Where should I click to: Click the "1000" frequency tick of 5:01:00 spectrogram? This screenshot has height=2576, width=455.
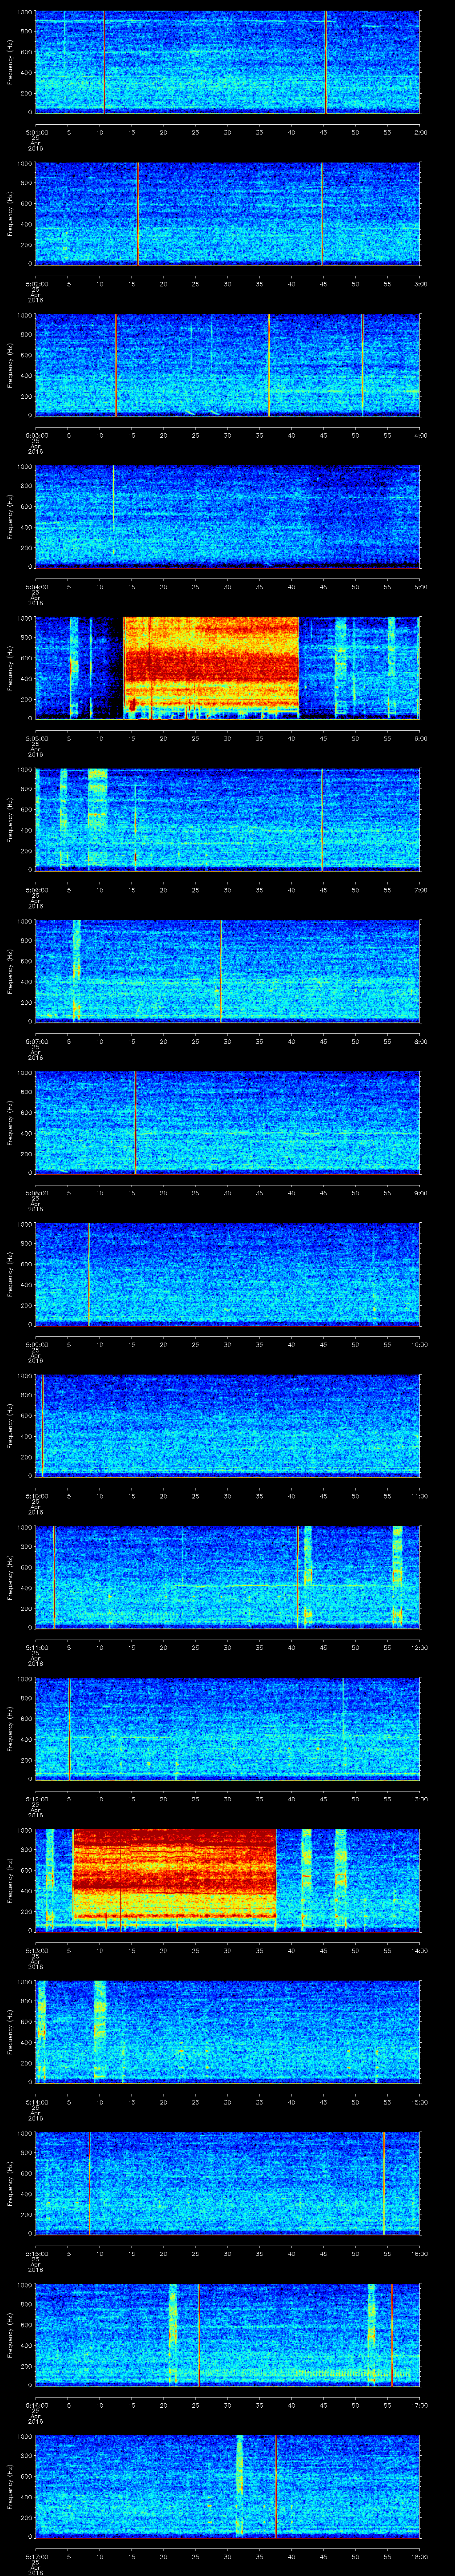(25, 13)
